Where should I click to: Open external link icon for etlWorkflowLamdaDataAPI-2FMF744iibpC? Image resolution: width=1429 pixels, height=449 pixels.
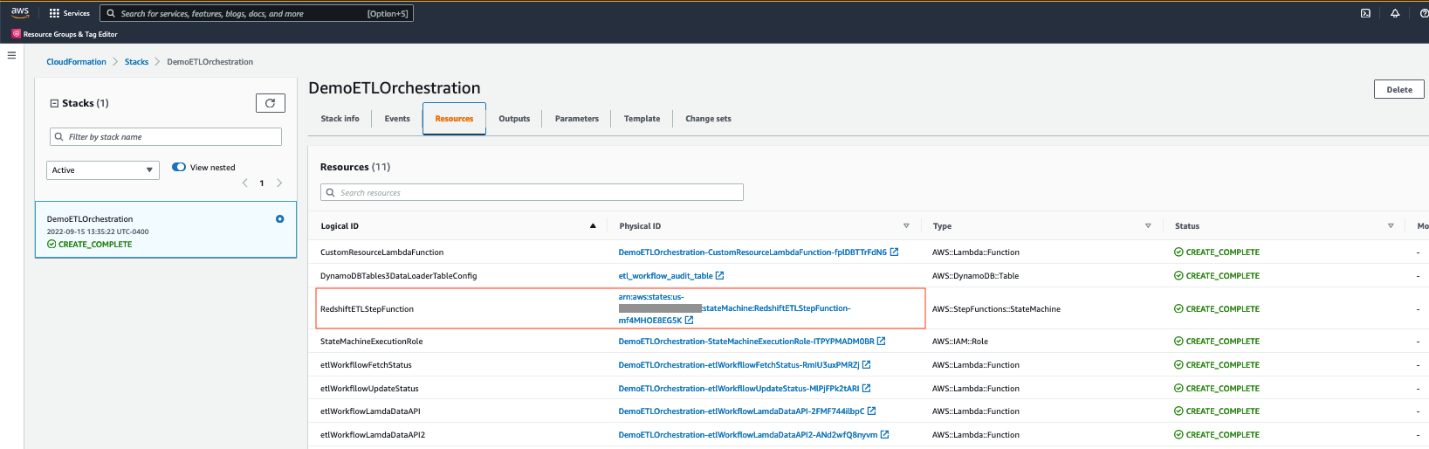(873, 411)
